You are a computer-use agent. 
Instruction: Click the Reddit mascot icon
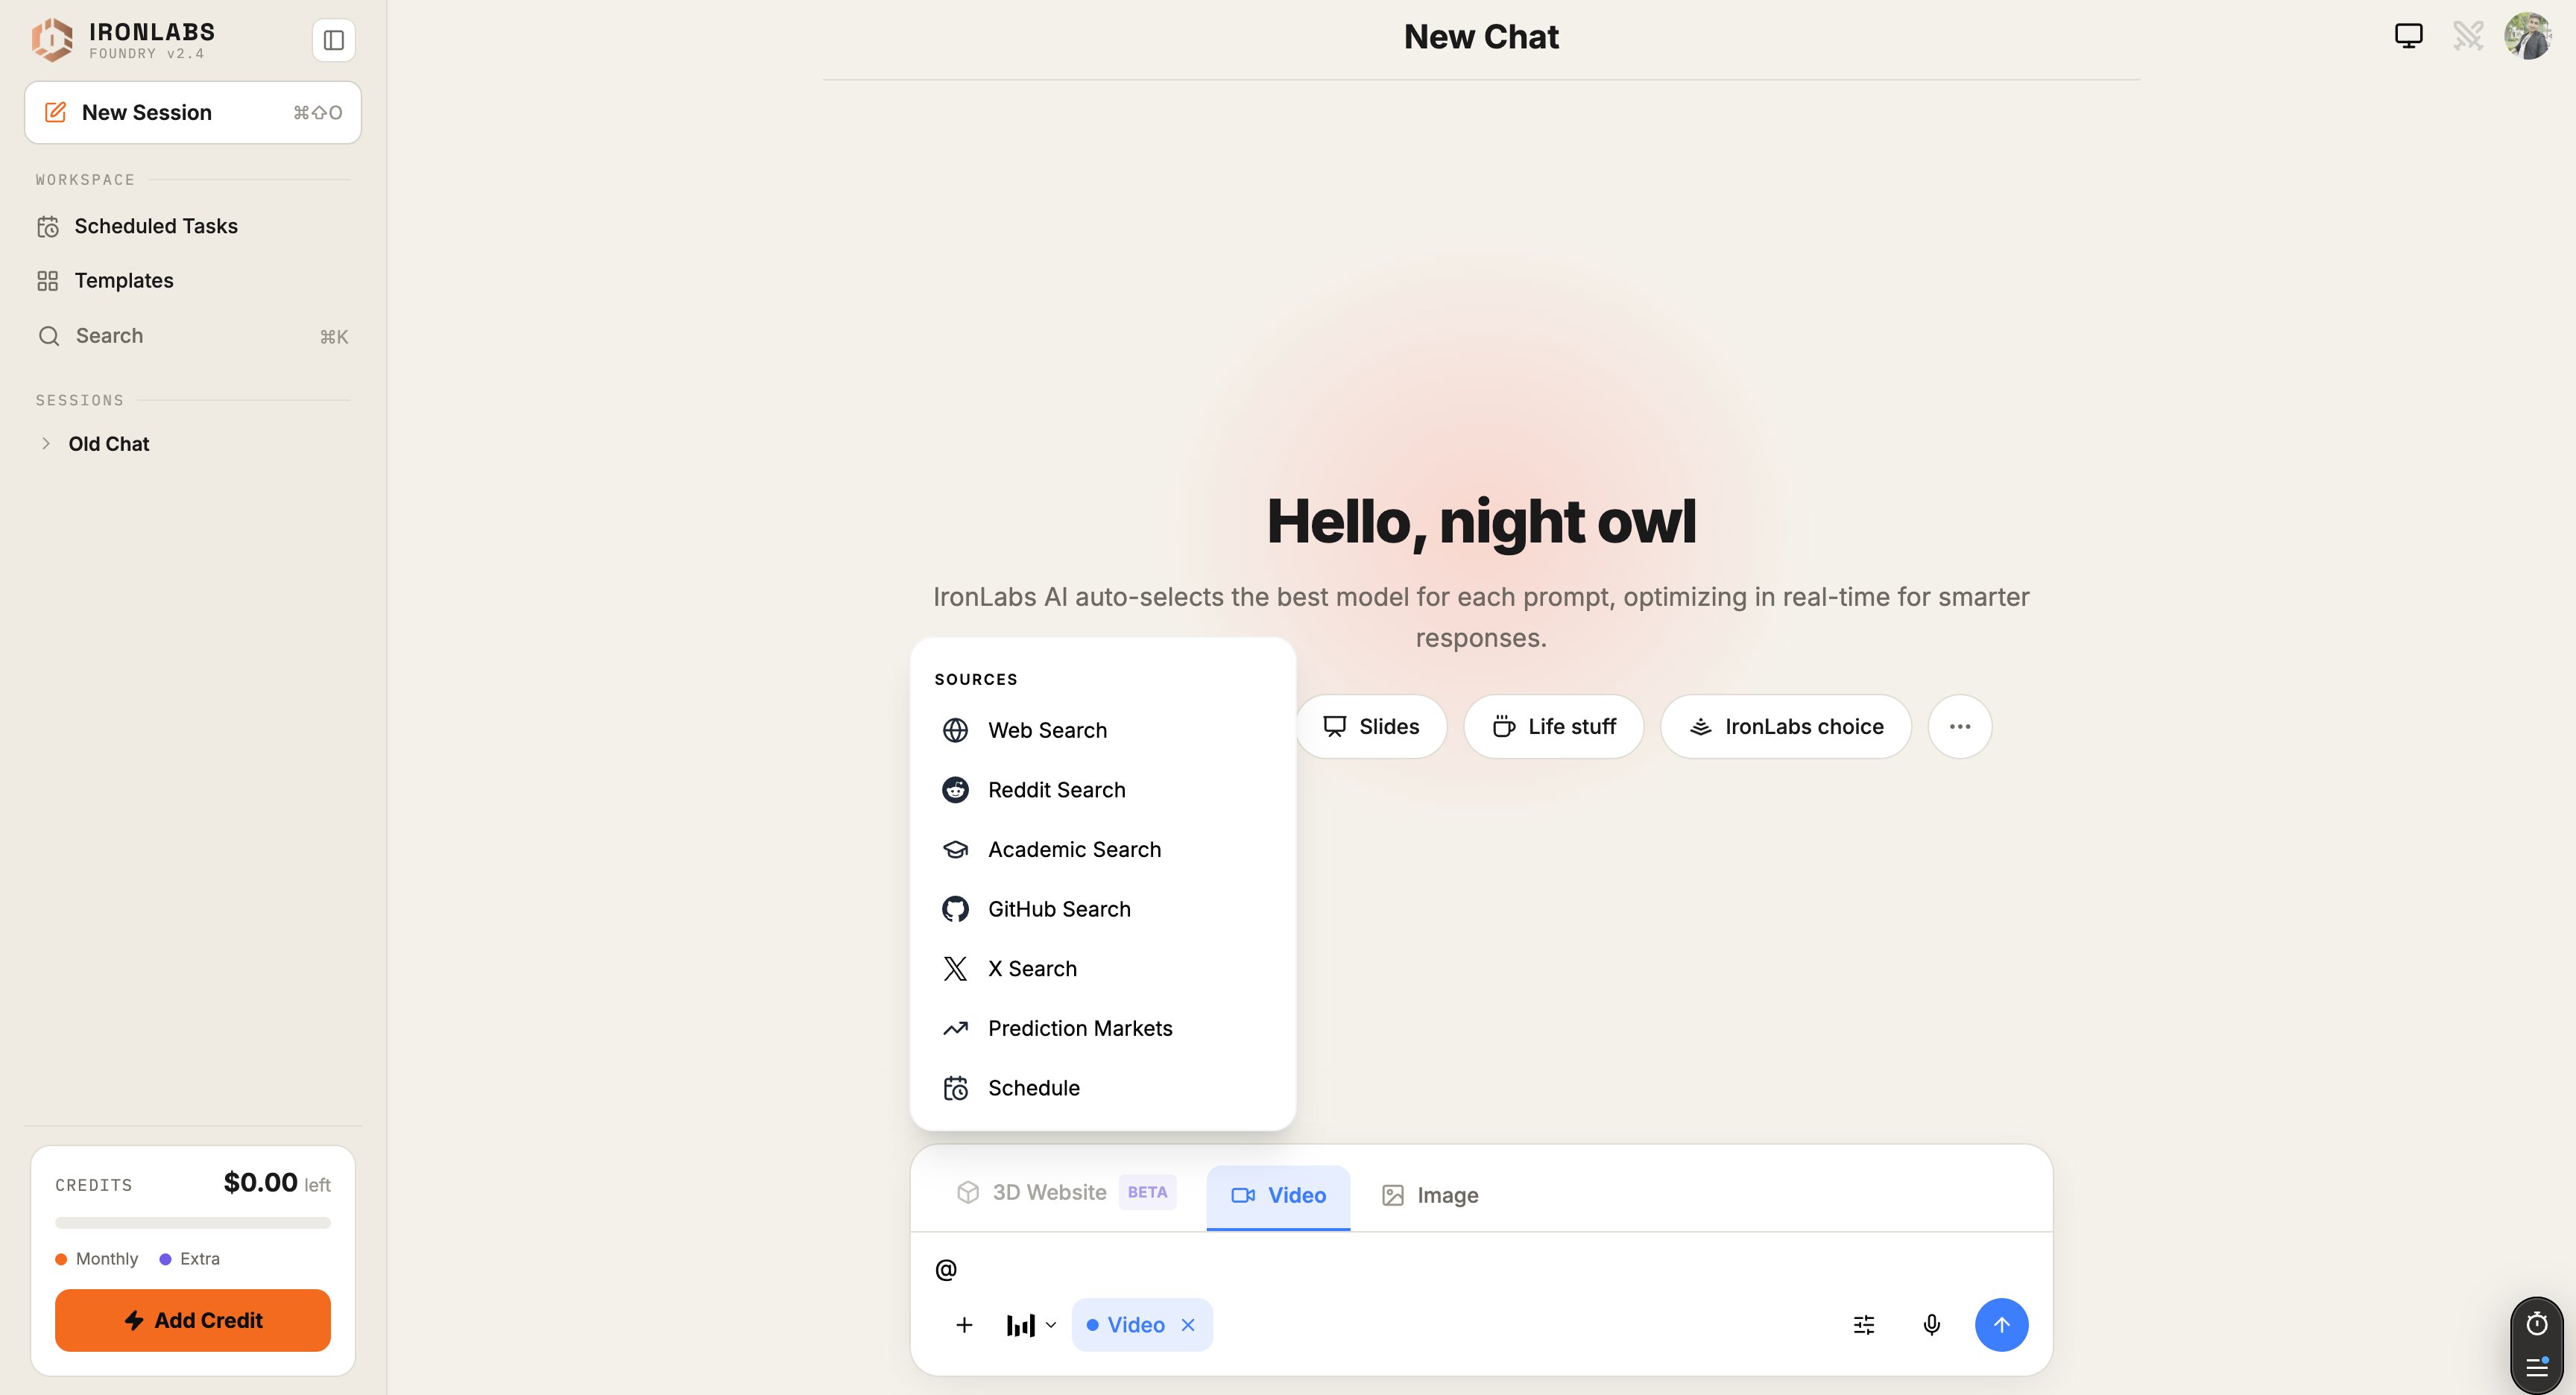[955, 790]
